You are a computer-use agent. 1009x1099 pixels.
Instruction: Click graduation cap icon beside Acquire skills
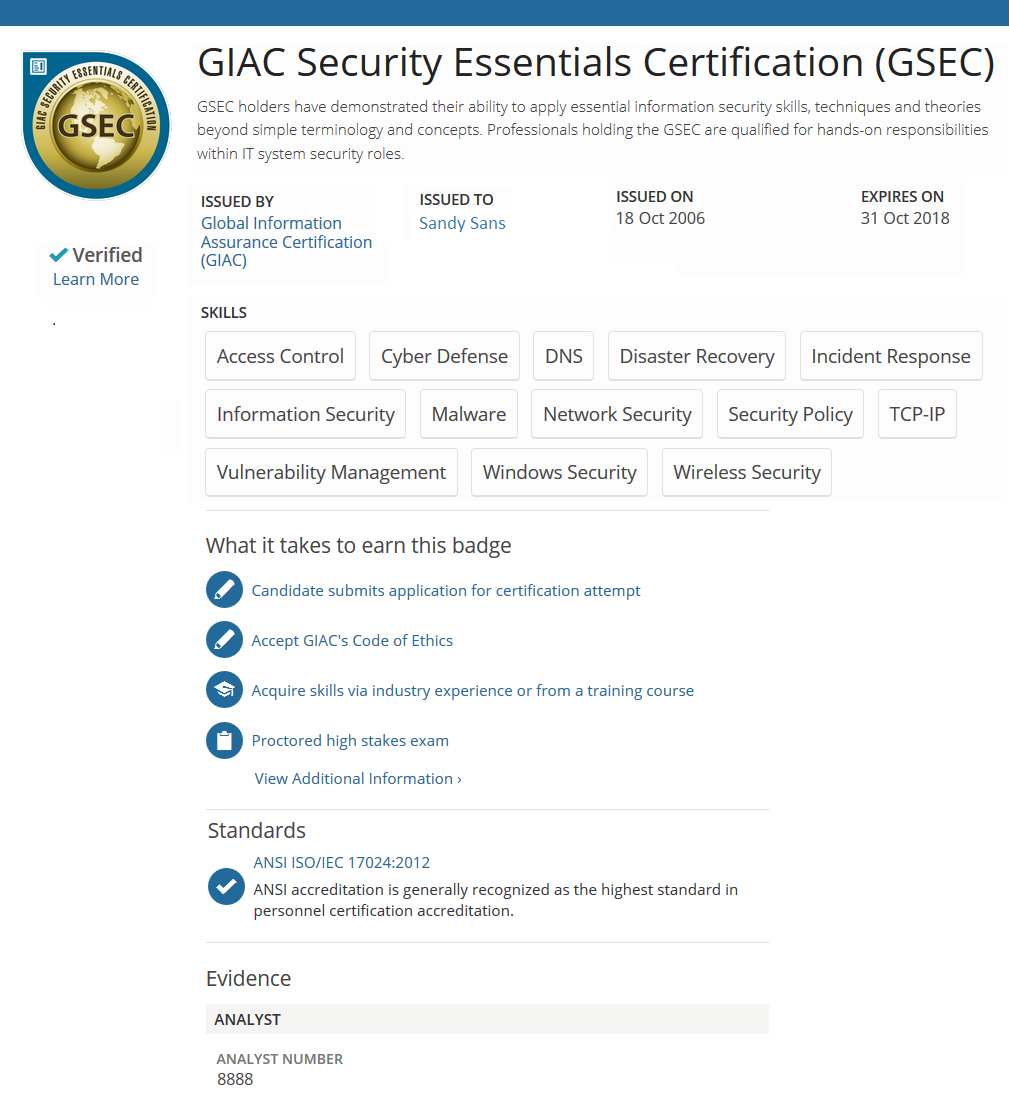224,690
